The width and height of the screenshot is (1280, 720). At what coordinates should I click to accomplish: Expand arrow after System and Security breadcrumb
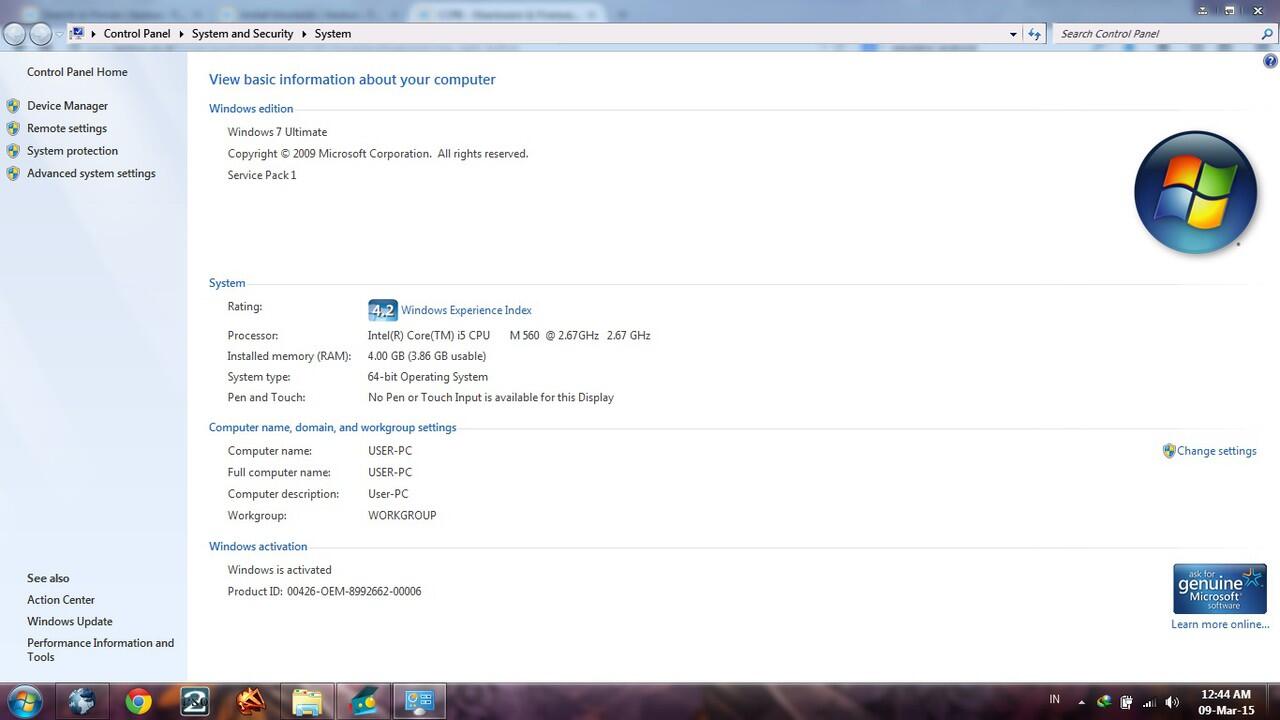[304, 34]
